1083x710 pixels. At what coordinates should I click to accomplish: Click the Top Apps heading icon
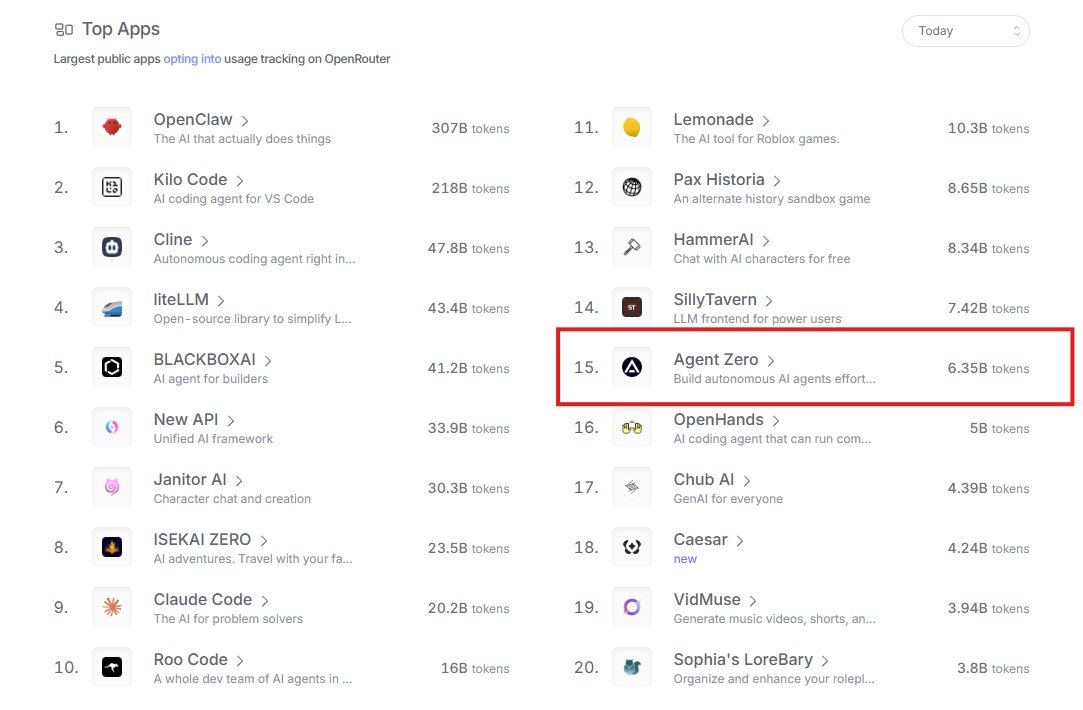coord(64,30)
